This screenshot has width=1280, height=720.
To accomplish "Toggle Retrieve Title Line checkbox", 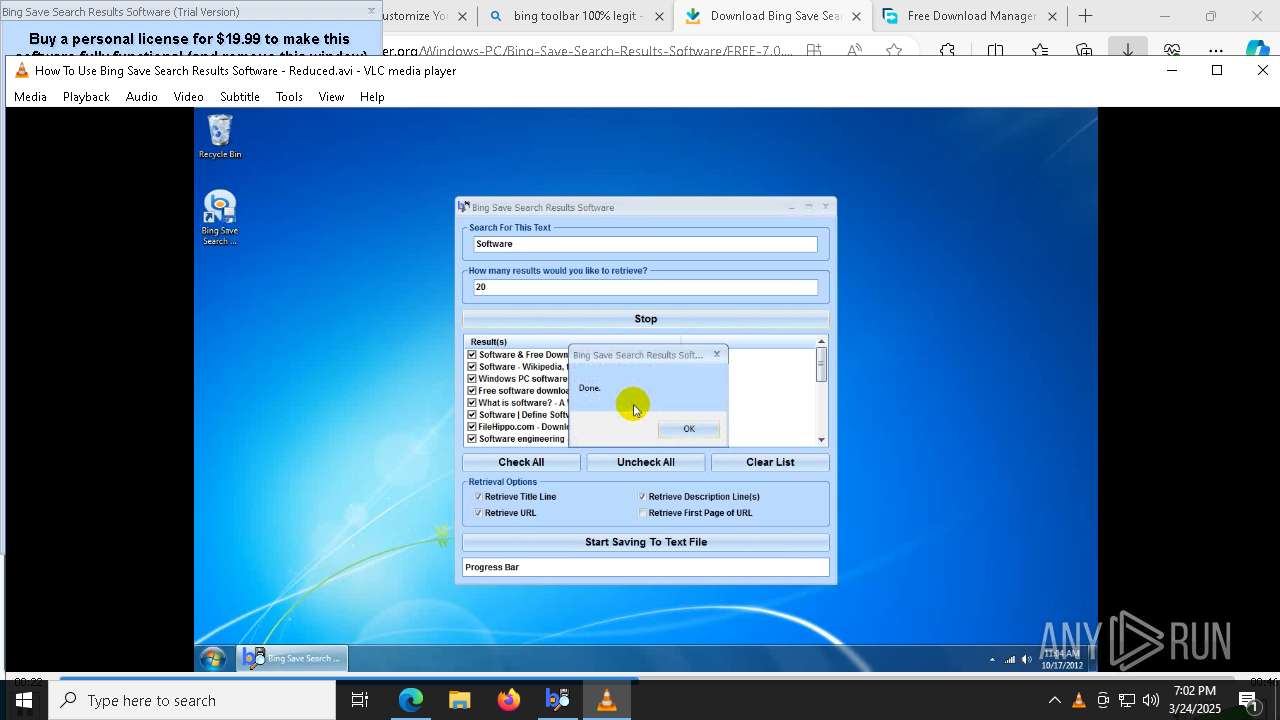I will [478, 497].
